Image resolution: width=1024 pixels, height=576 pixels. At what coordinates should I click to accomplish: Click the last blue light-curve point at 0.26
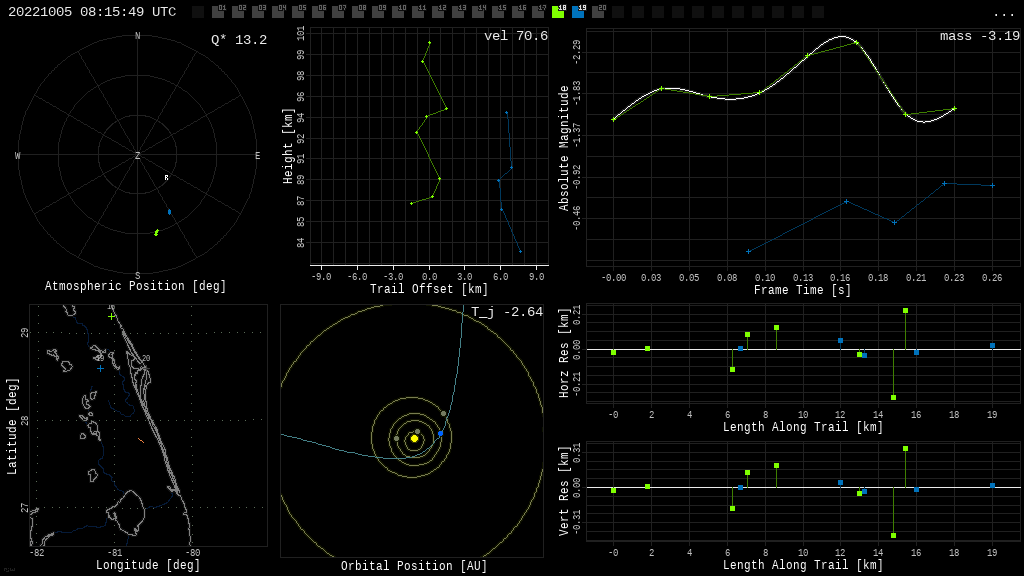click(993, 185)
